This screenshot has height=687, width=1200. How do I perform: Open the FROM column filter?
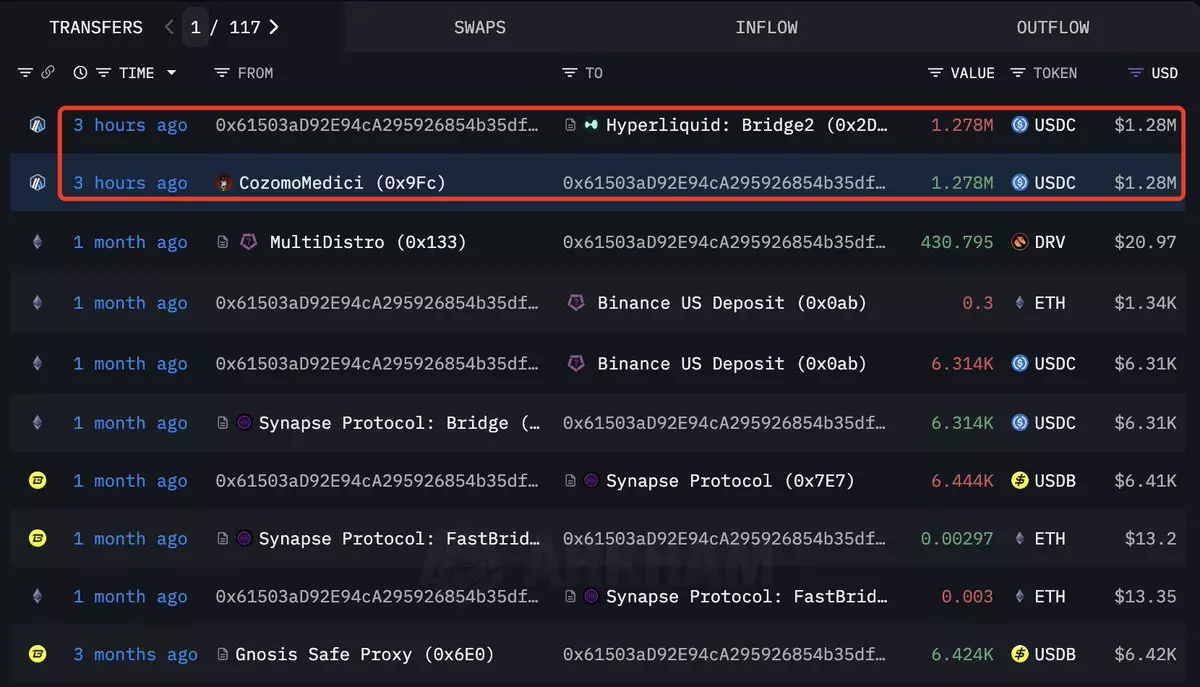pyautogui.click(x=222, y=73)
